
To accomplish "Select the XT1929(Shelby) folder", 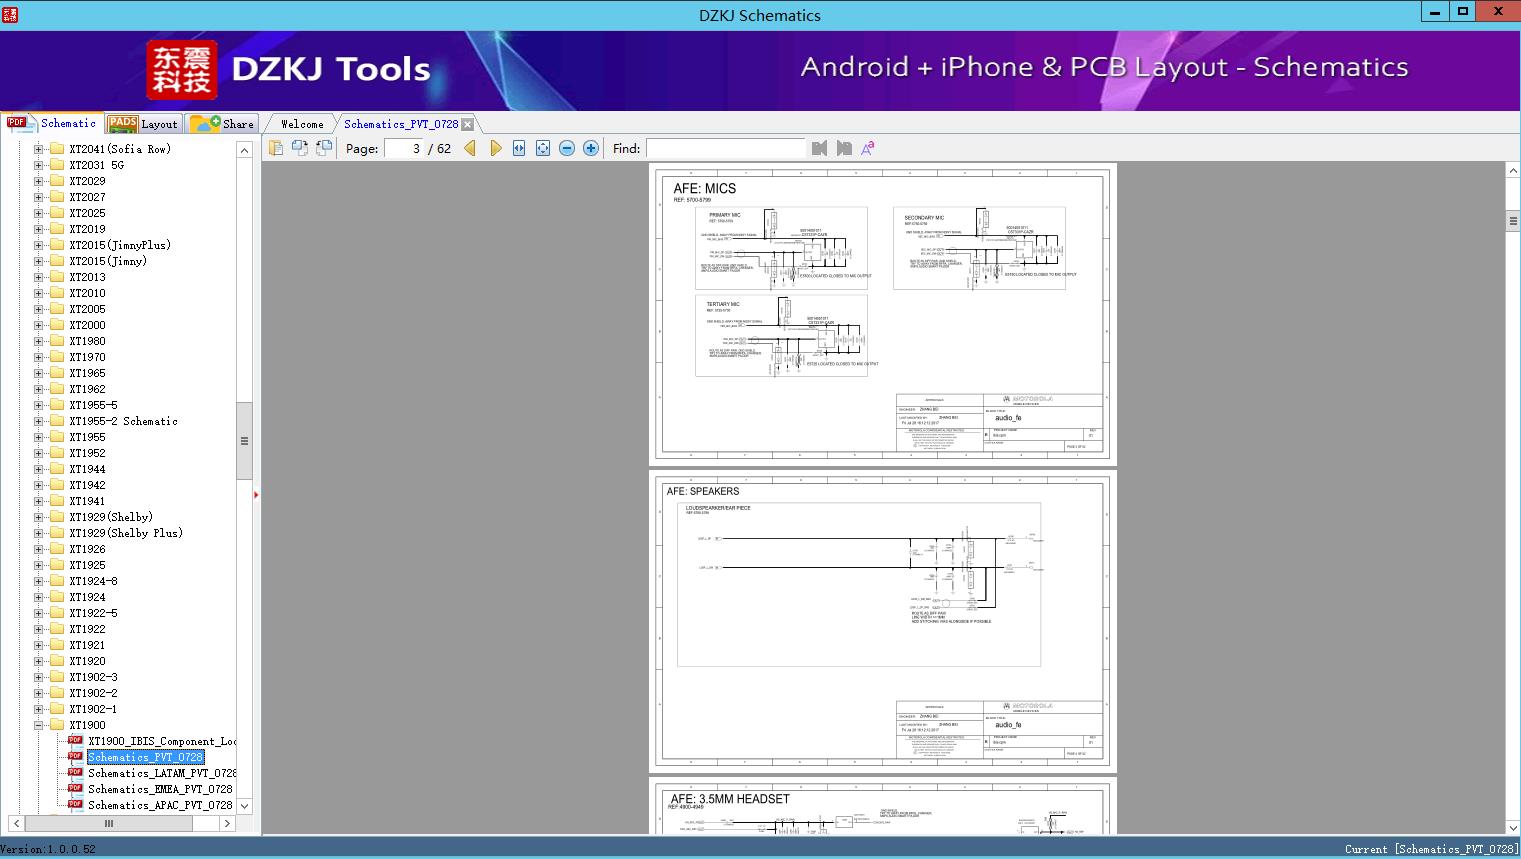I will click(111, 517).
